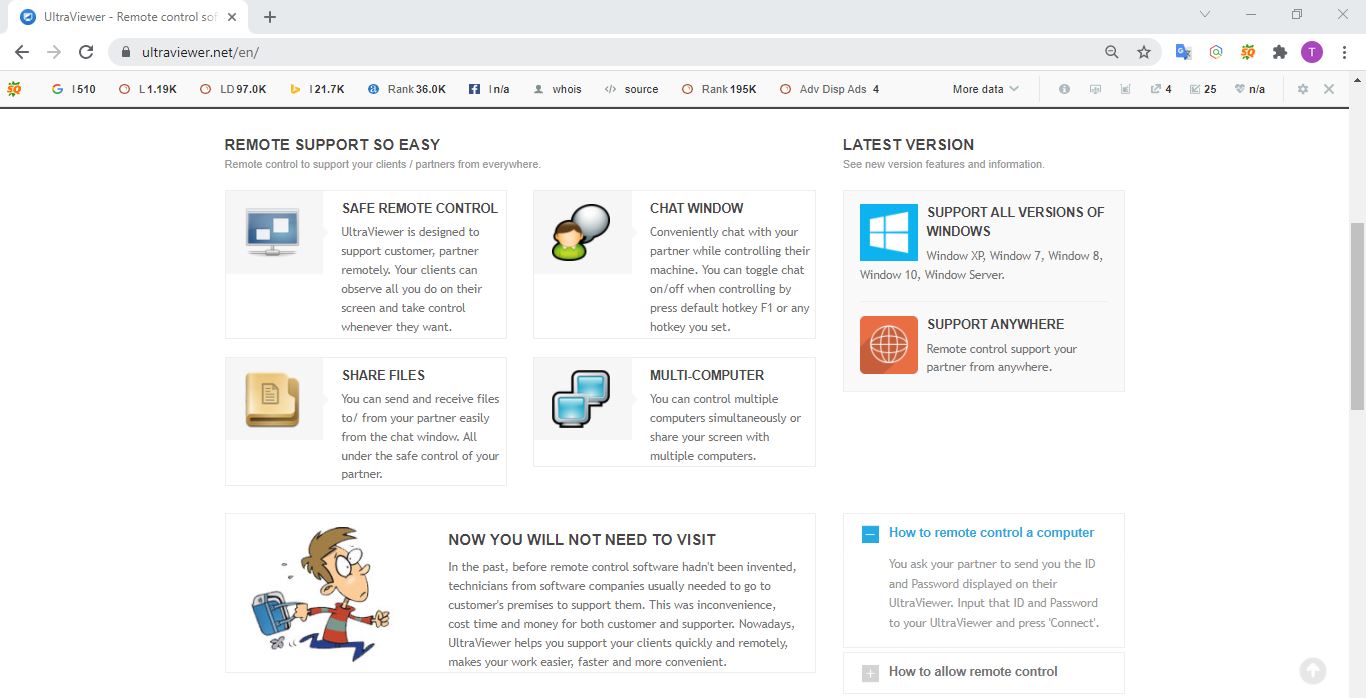Click the LATEST VERSION heading

click(x=908, y=144)
